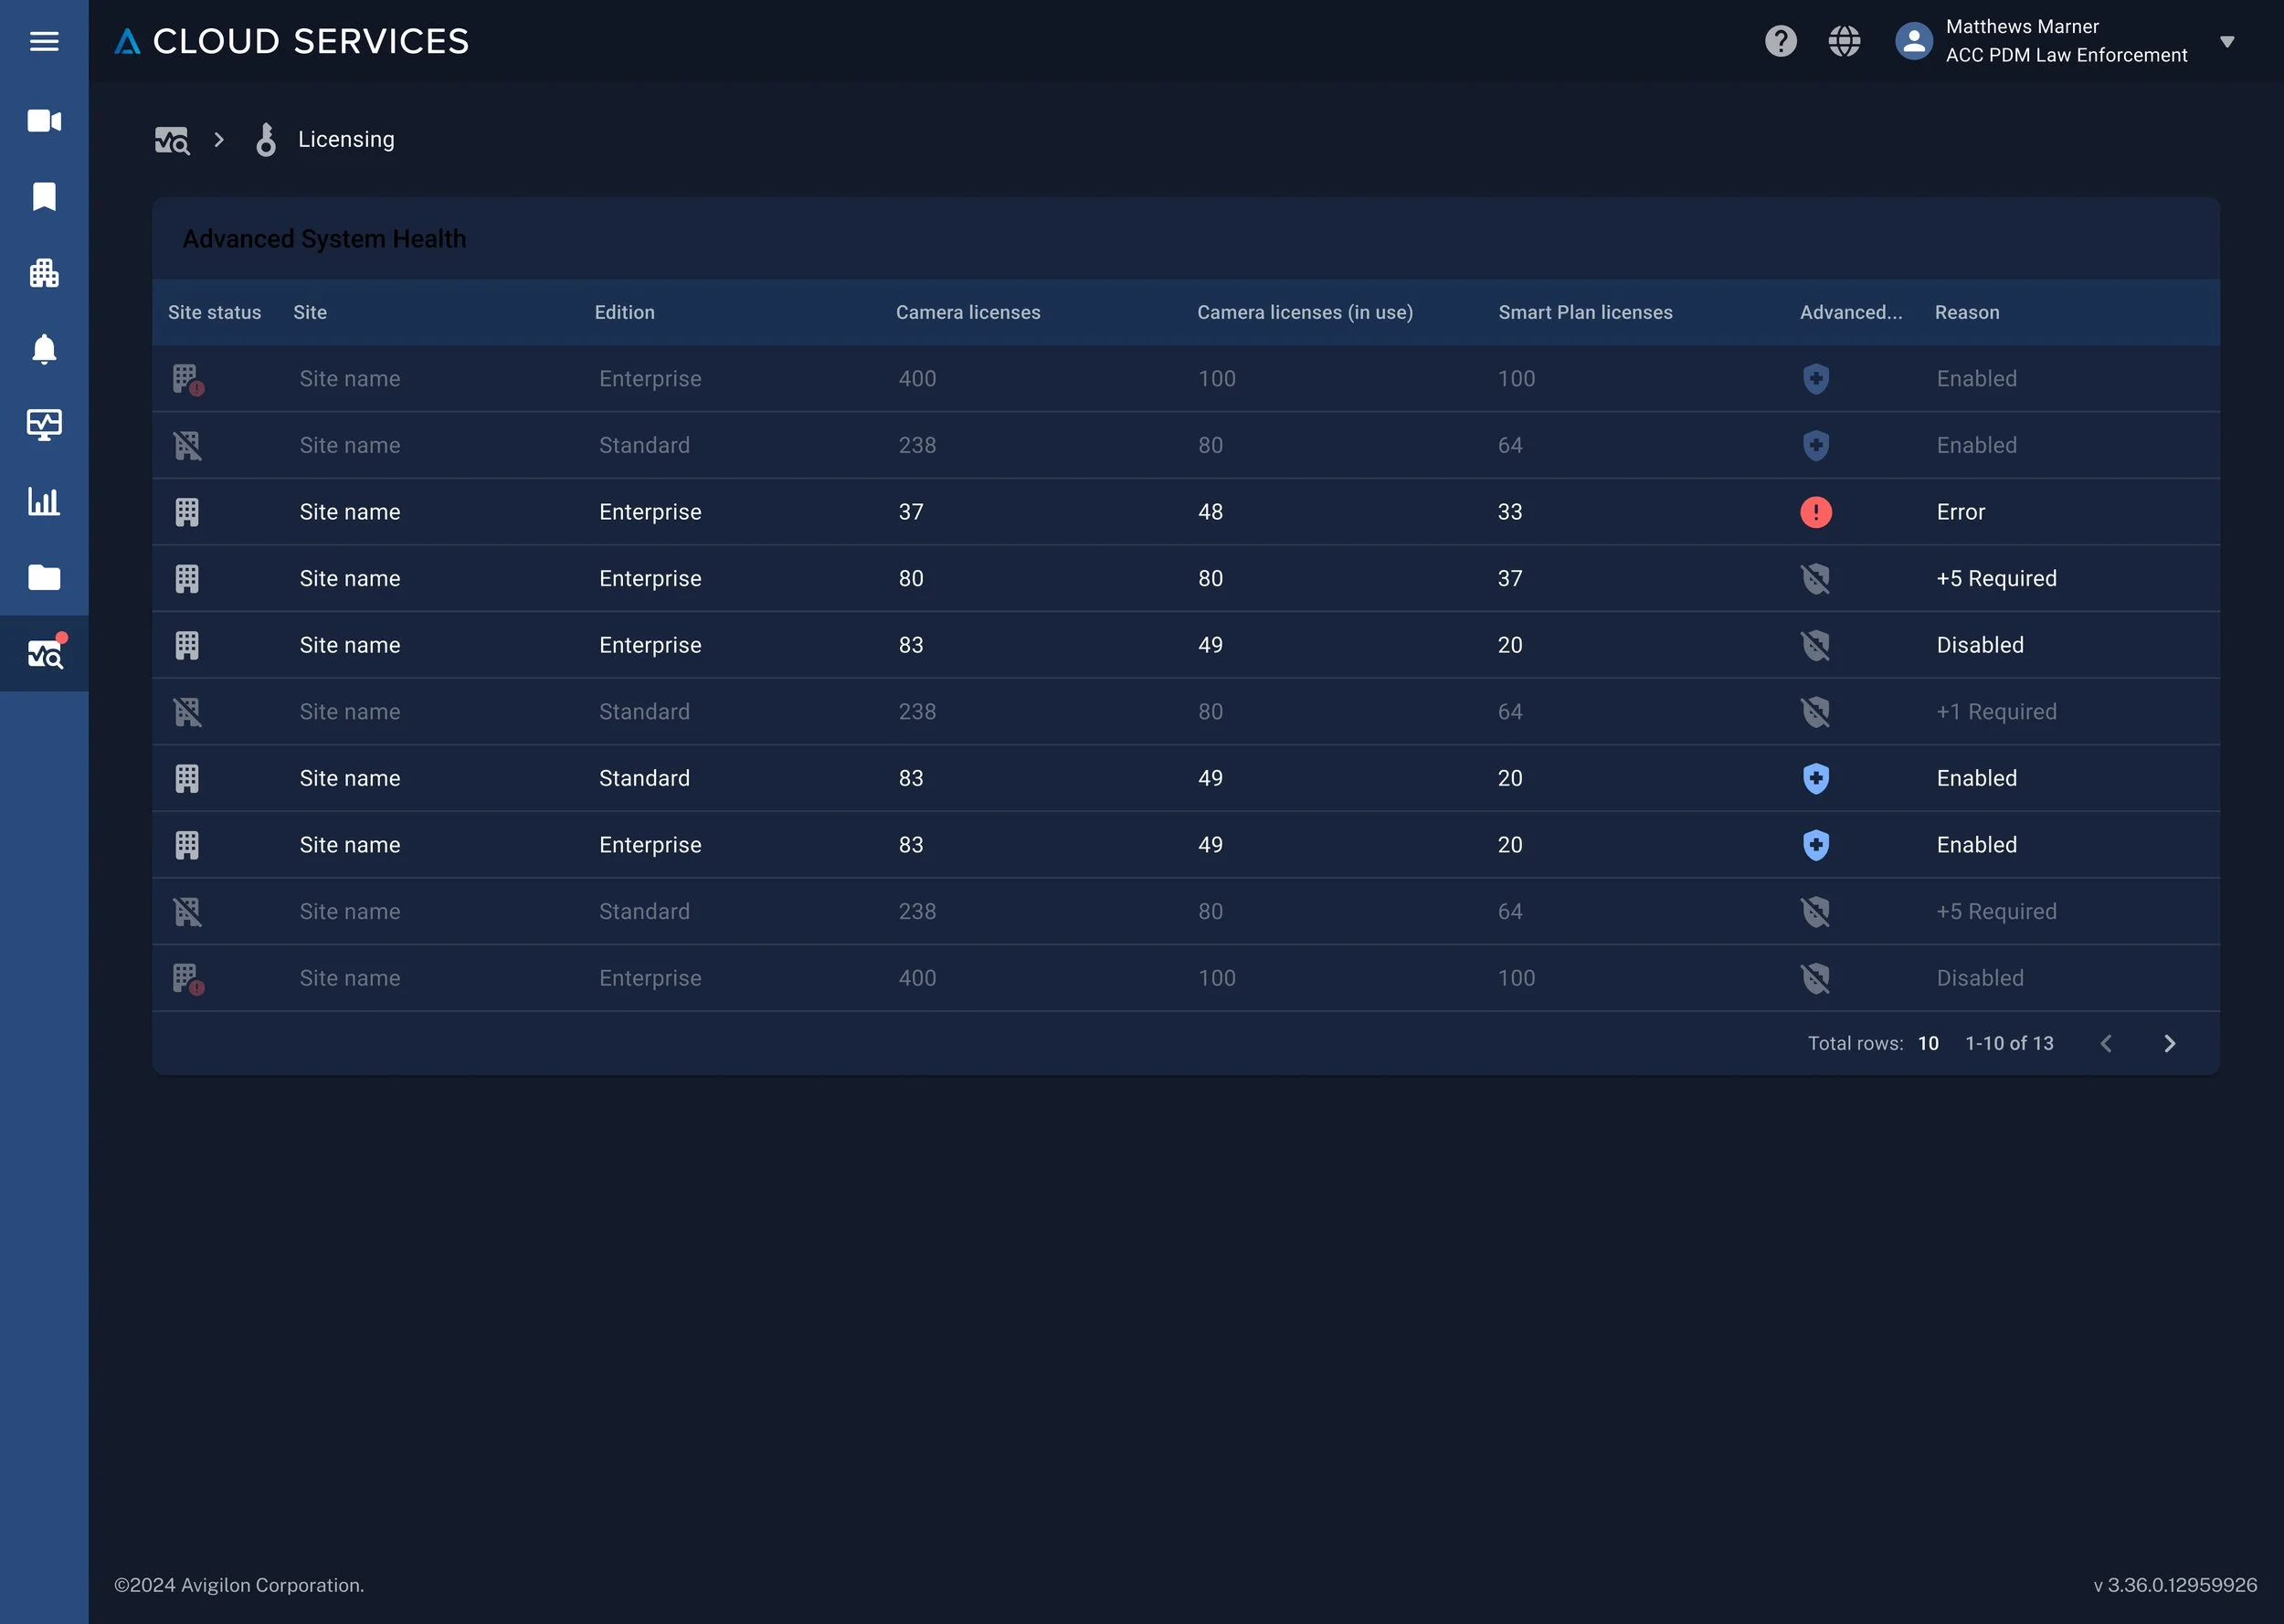Go to the previous table page

coord(2106,1043)
